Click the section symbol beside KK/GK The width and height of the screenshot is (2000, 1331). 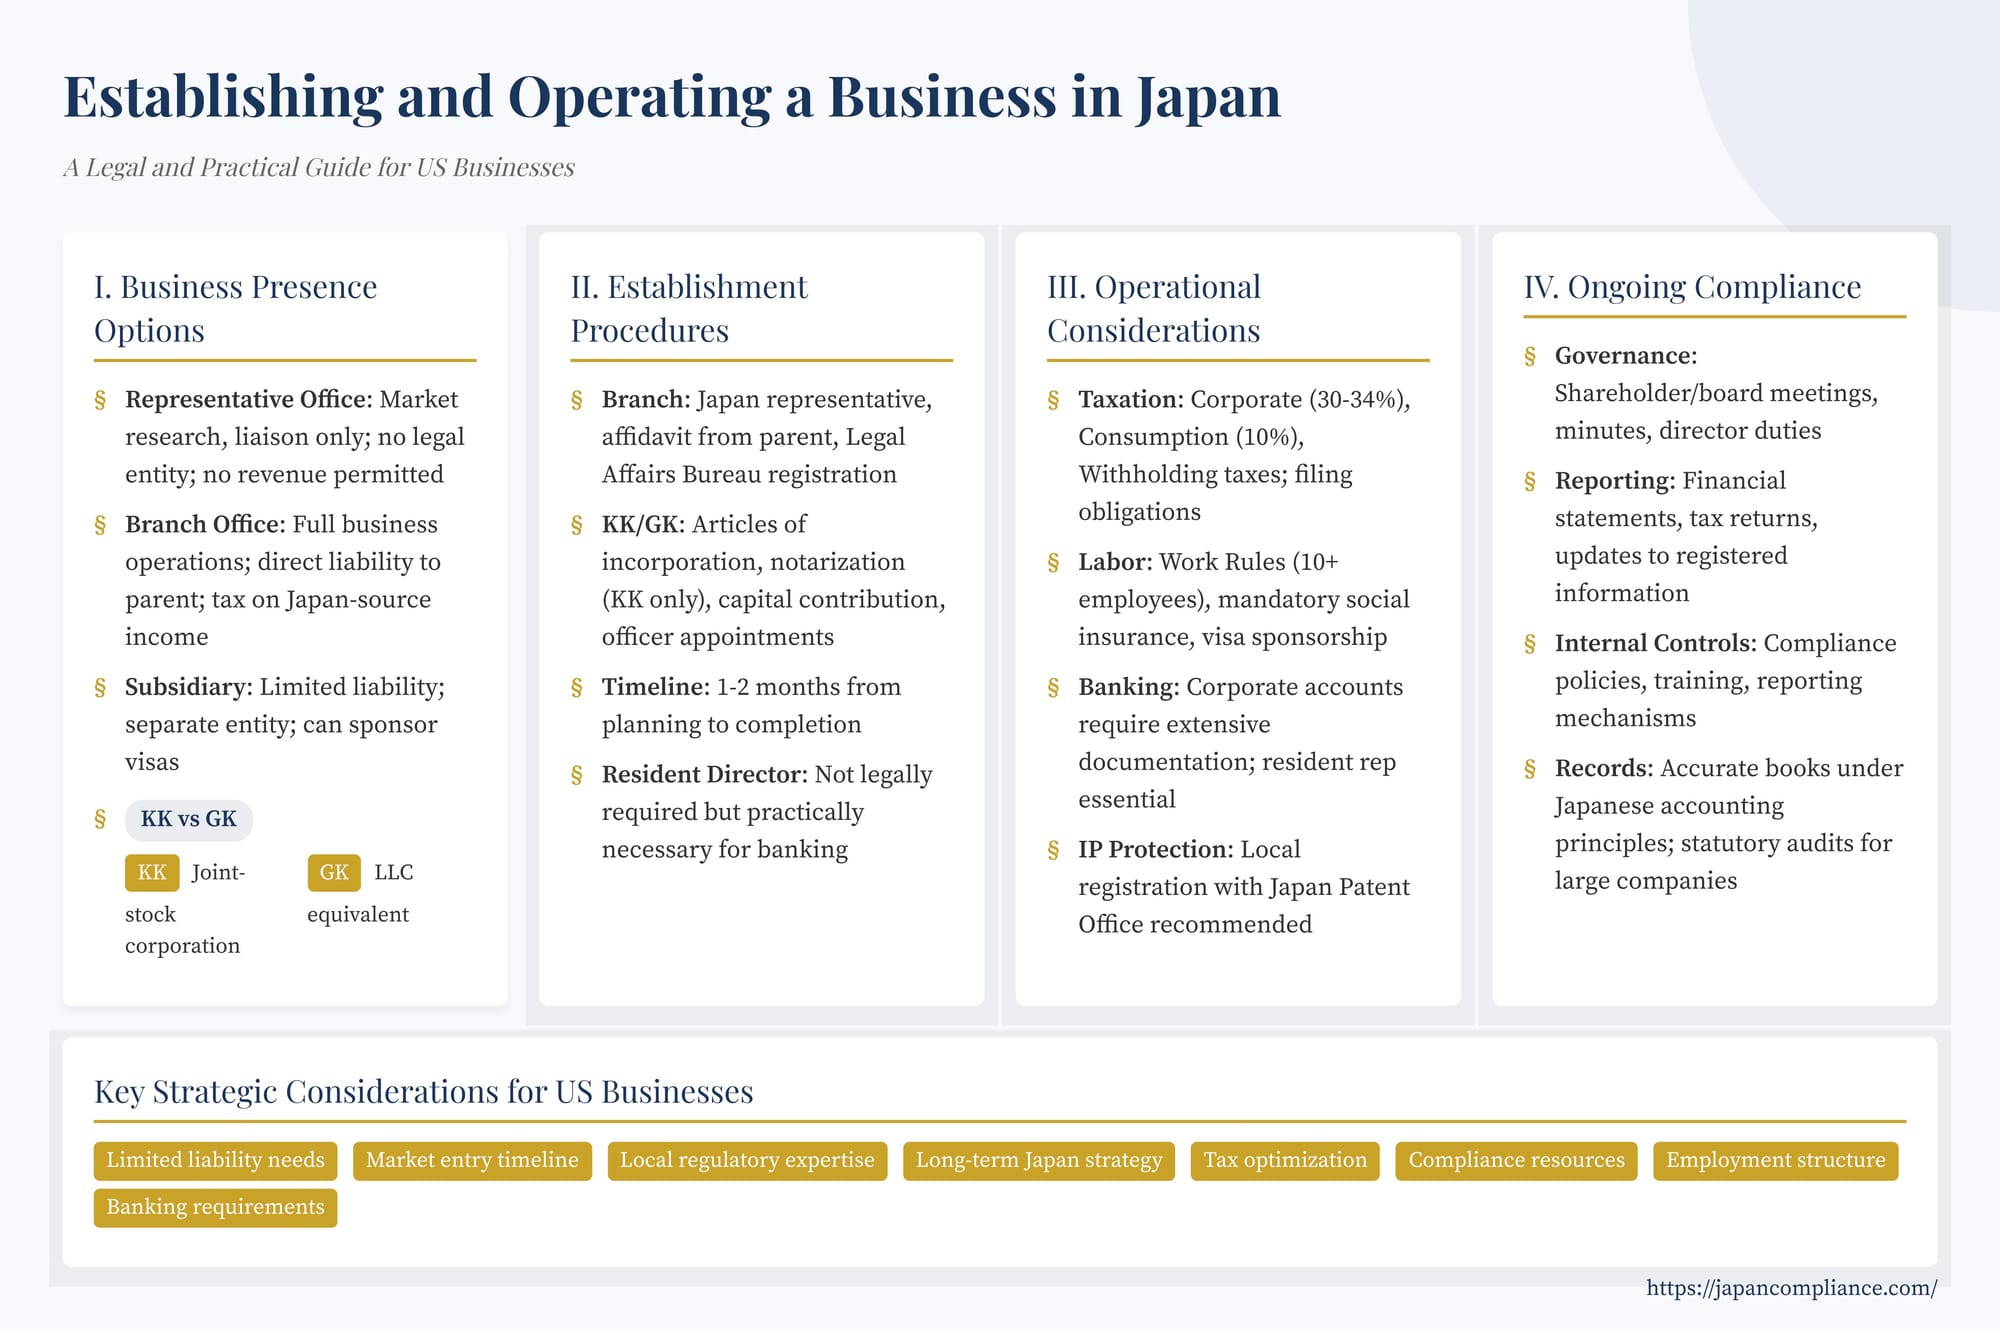(577, 526)
